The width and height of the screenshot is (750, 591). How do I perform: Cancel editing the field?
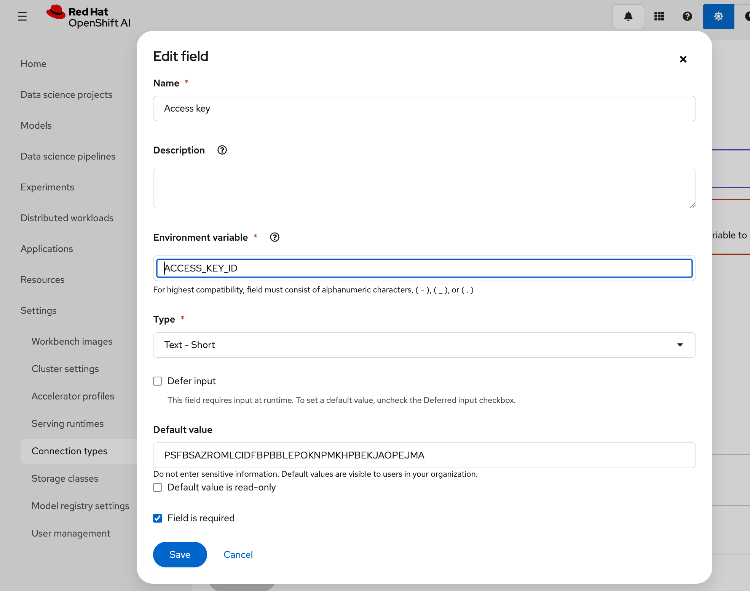click(x=238, y=555)
